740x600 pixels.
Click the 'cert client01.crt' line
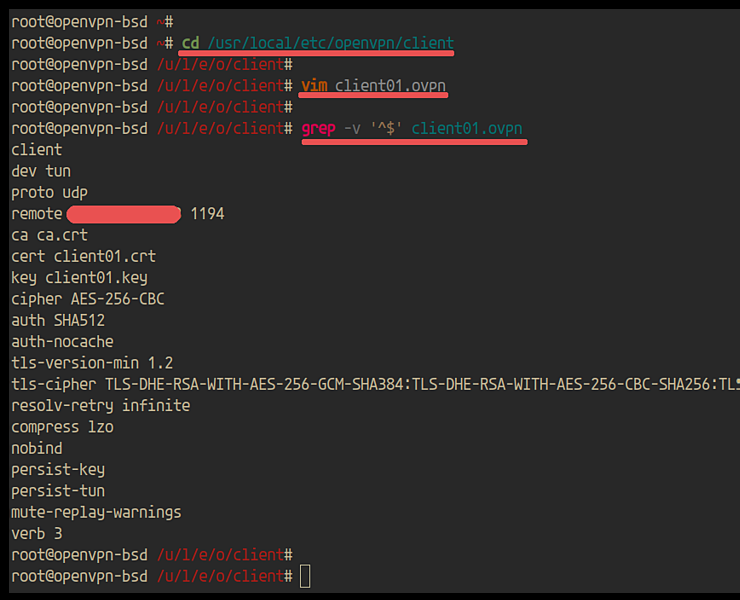point(83,256)
